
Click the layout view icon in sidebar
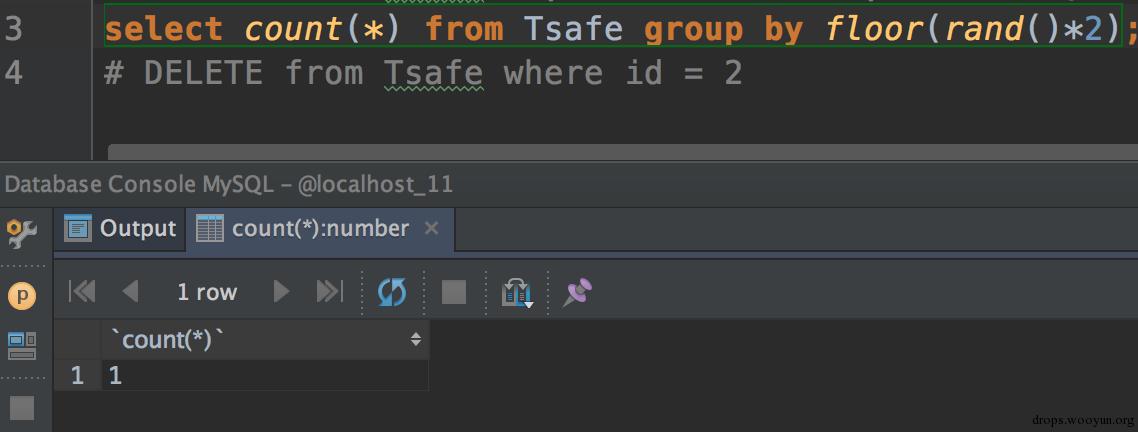(22, 345)
